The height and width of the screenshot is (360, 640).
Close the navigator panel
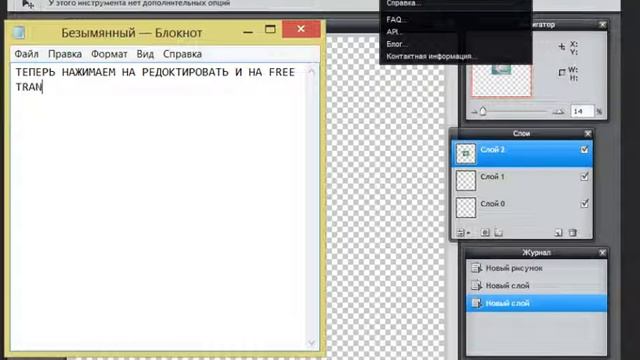(602, 25)
